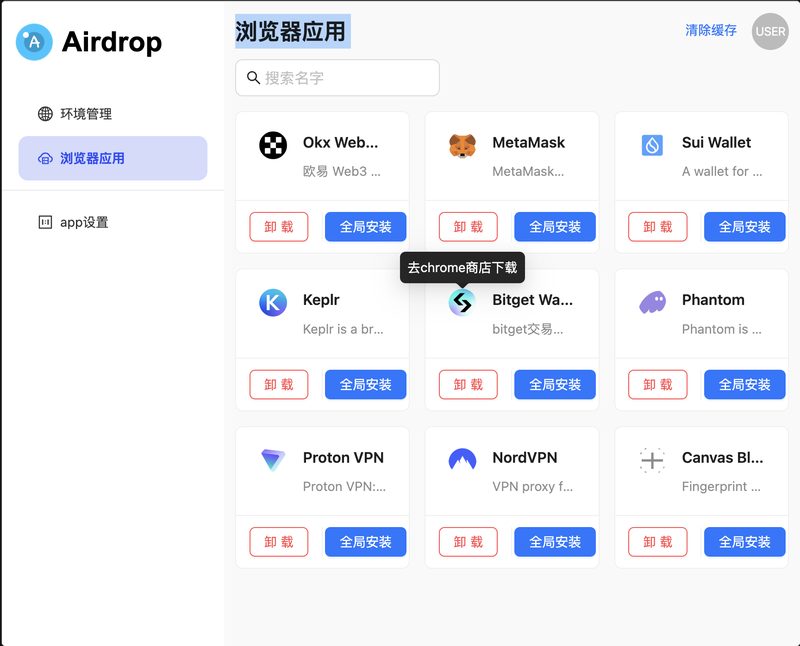
Task: Click the Keplr title text
Action: [321, 300]
